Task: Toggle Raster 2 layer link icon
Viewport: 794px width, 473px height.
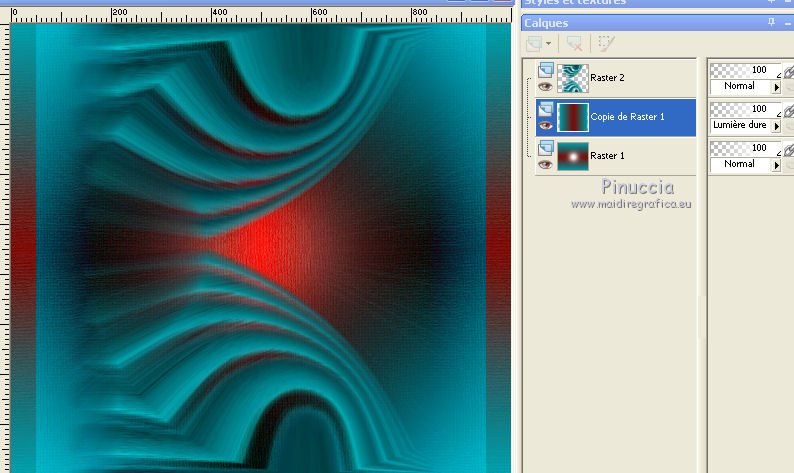Action: click(788, 71)
